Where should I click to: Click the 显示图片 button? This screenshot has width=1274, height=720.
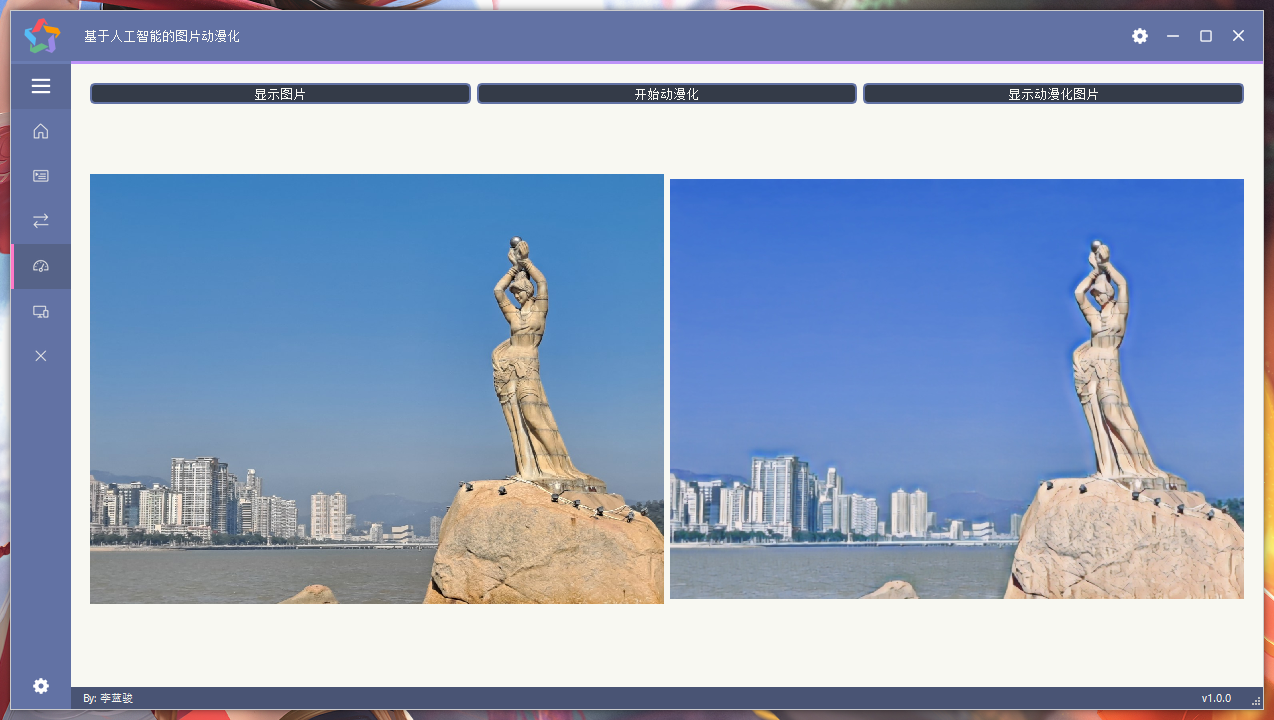pyautogui.click(x=280, y=94)
